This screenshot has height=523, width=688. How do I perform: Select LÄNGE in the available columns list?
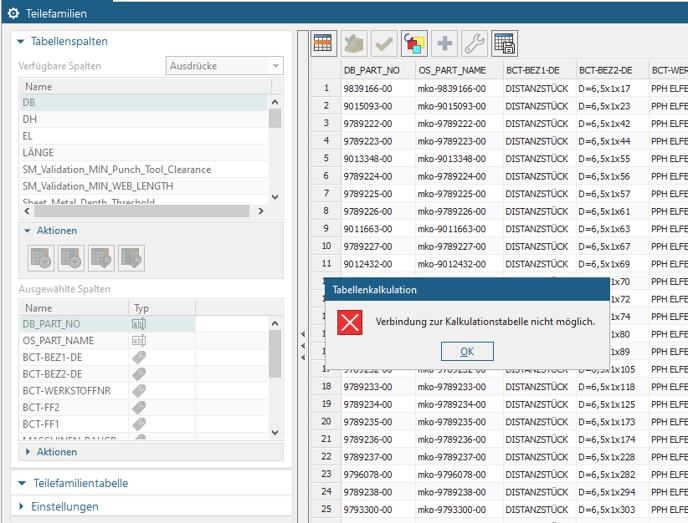144,153
